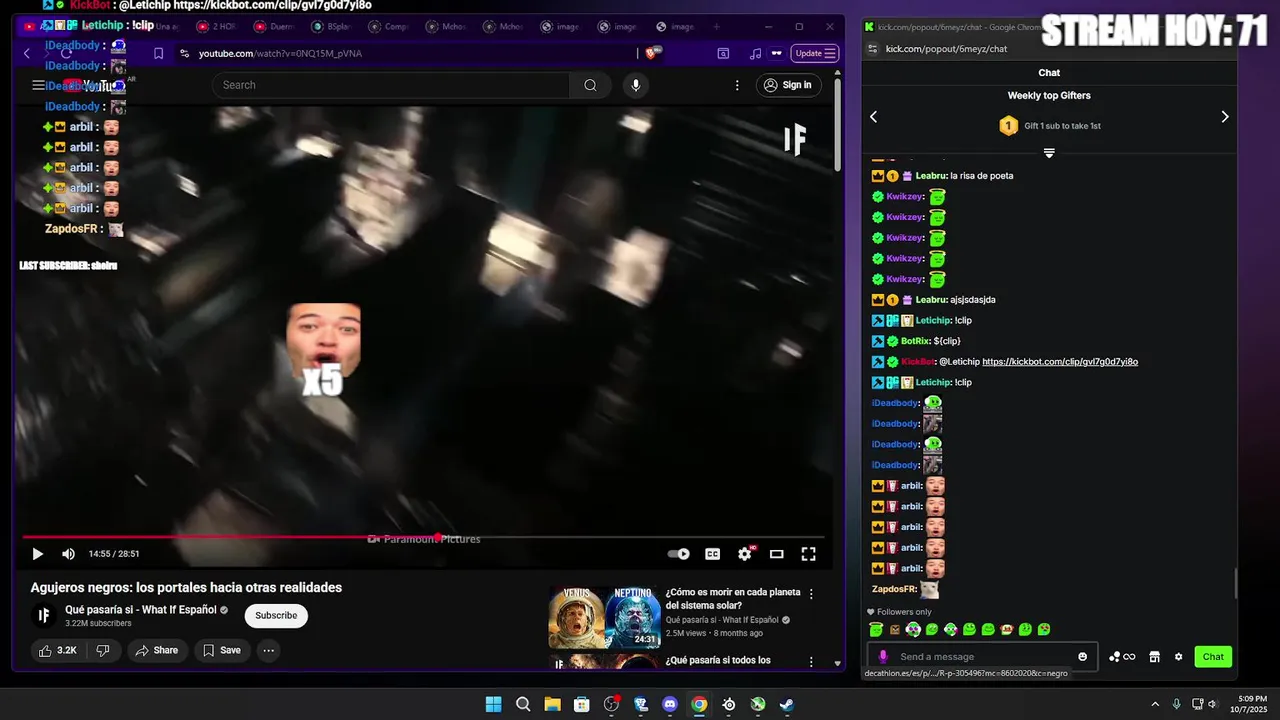The image size is (1280, 720).
Task: Bookmark the page in address bar
Action: [158, 53]
